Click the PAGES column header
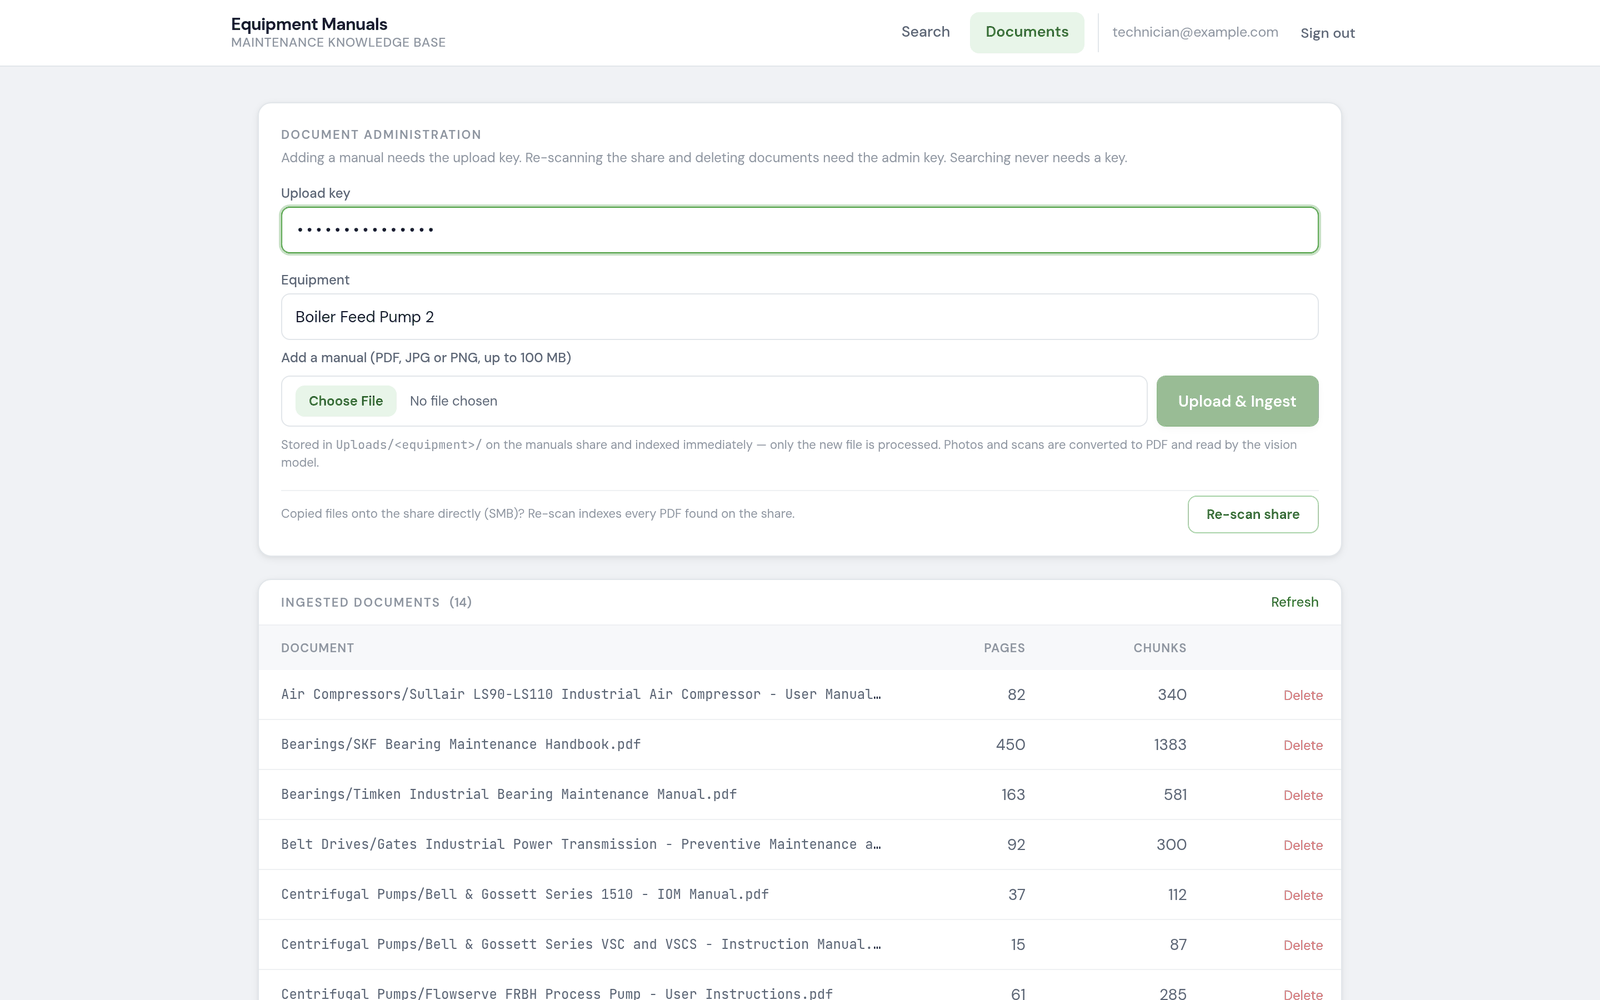 click(x=1004, y=648)
